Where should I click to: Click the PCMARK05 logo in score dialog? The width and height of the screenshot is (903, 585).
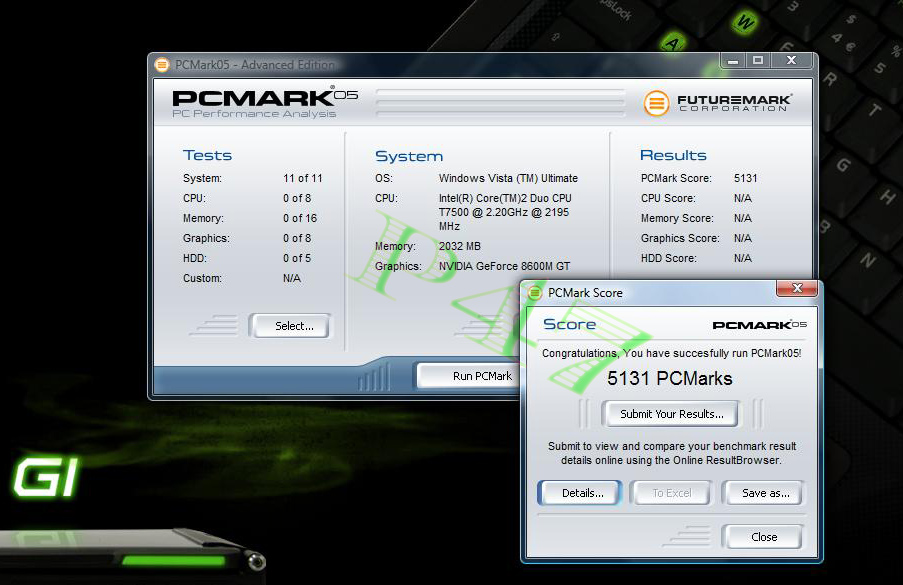pos(760,325)
